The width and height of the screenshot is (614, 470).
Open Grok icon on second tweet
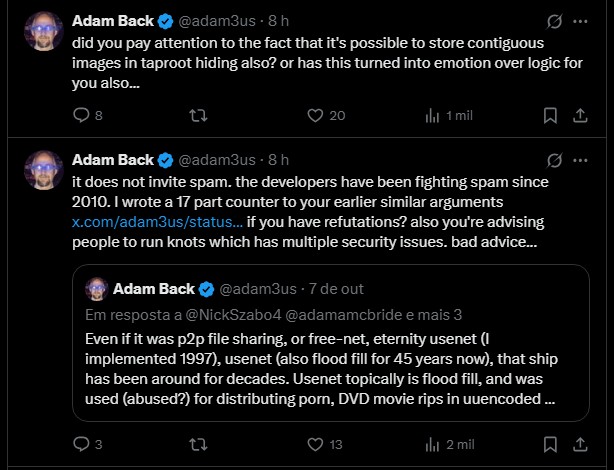(x=556, y=160)
